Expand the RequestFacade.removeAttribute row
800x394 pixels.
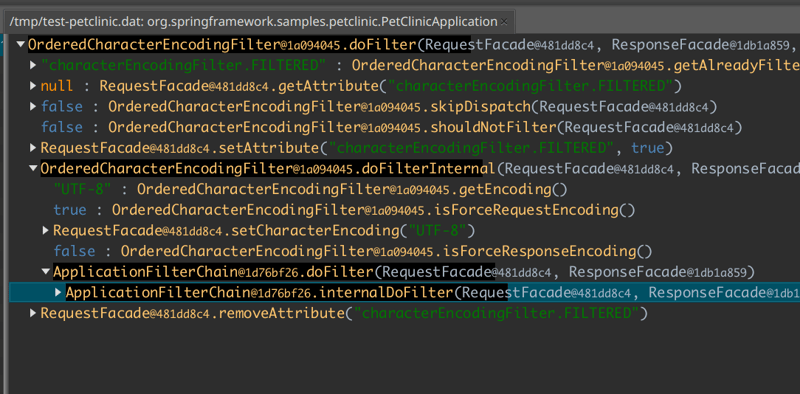point(33,313)
